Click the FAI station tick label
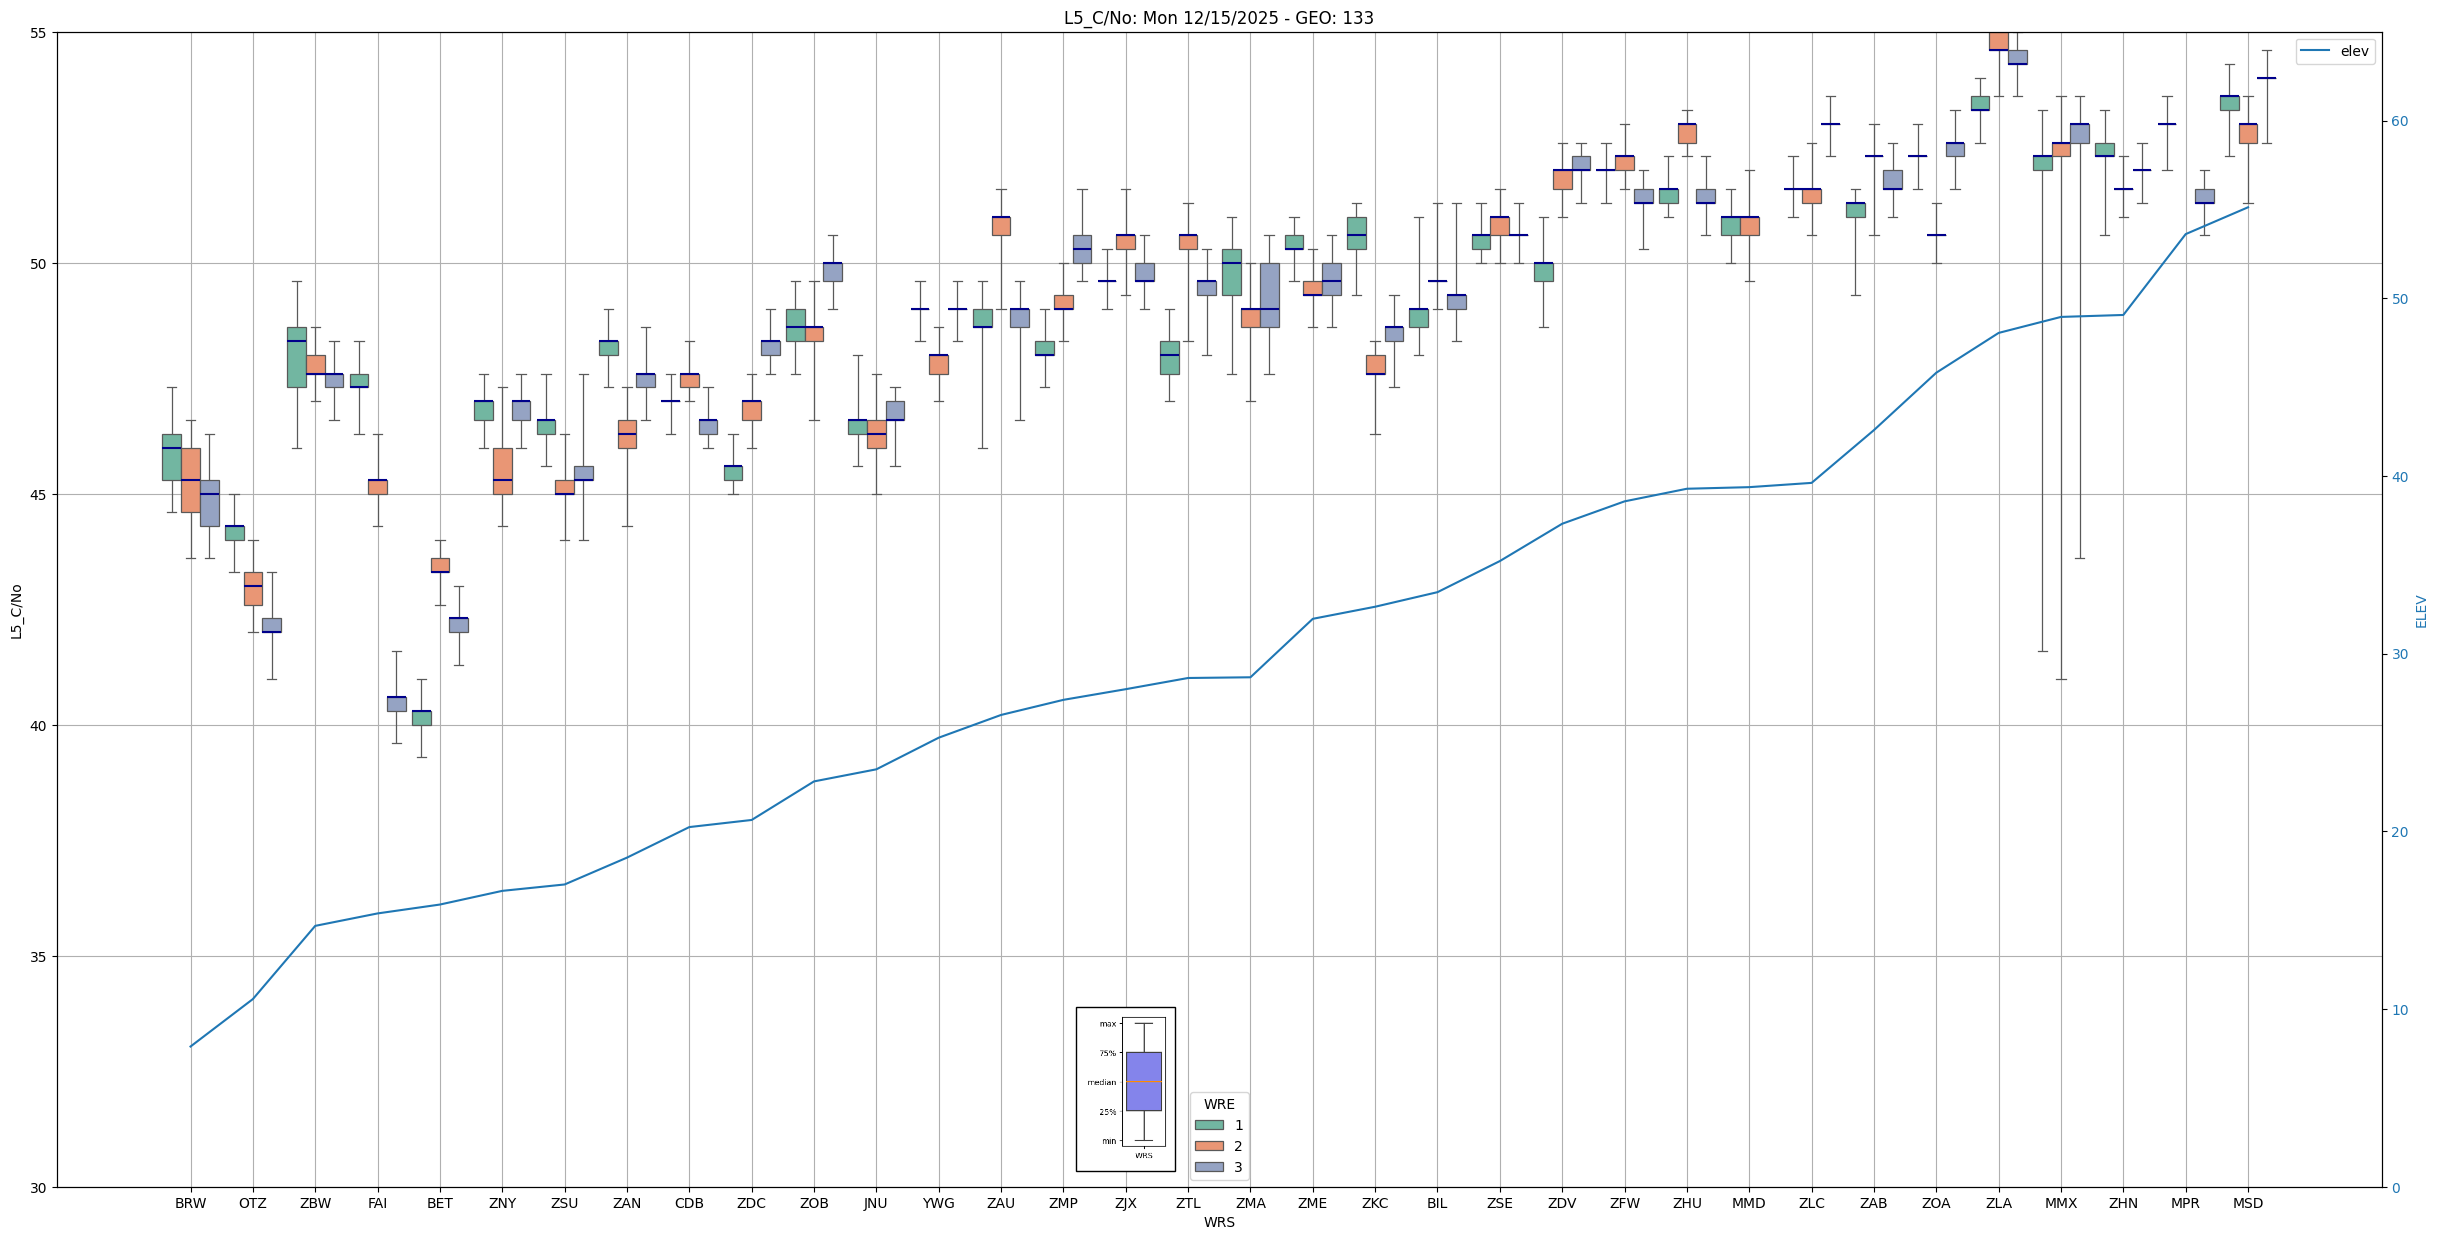Viewport: 2438px width, 1240px height. (x=377, y=1203)
